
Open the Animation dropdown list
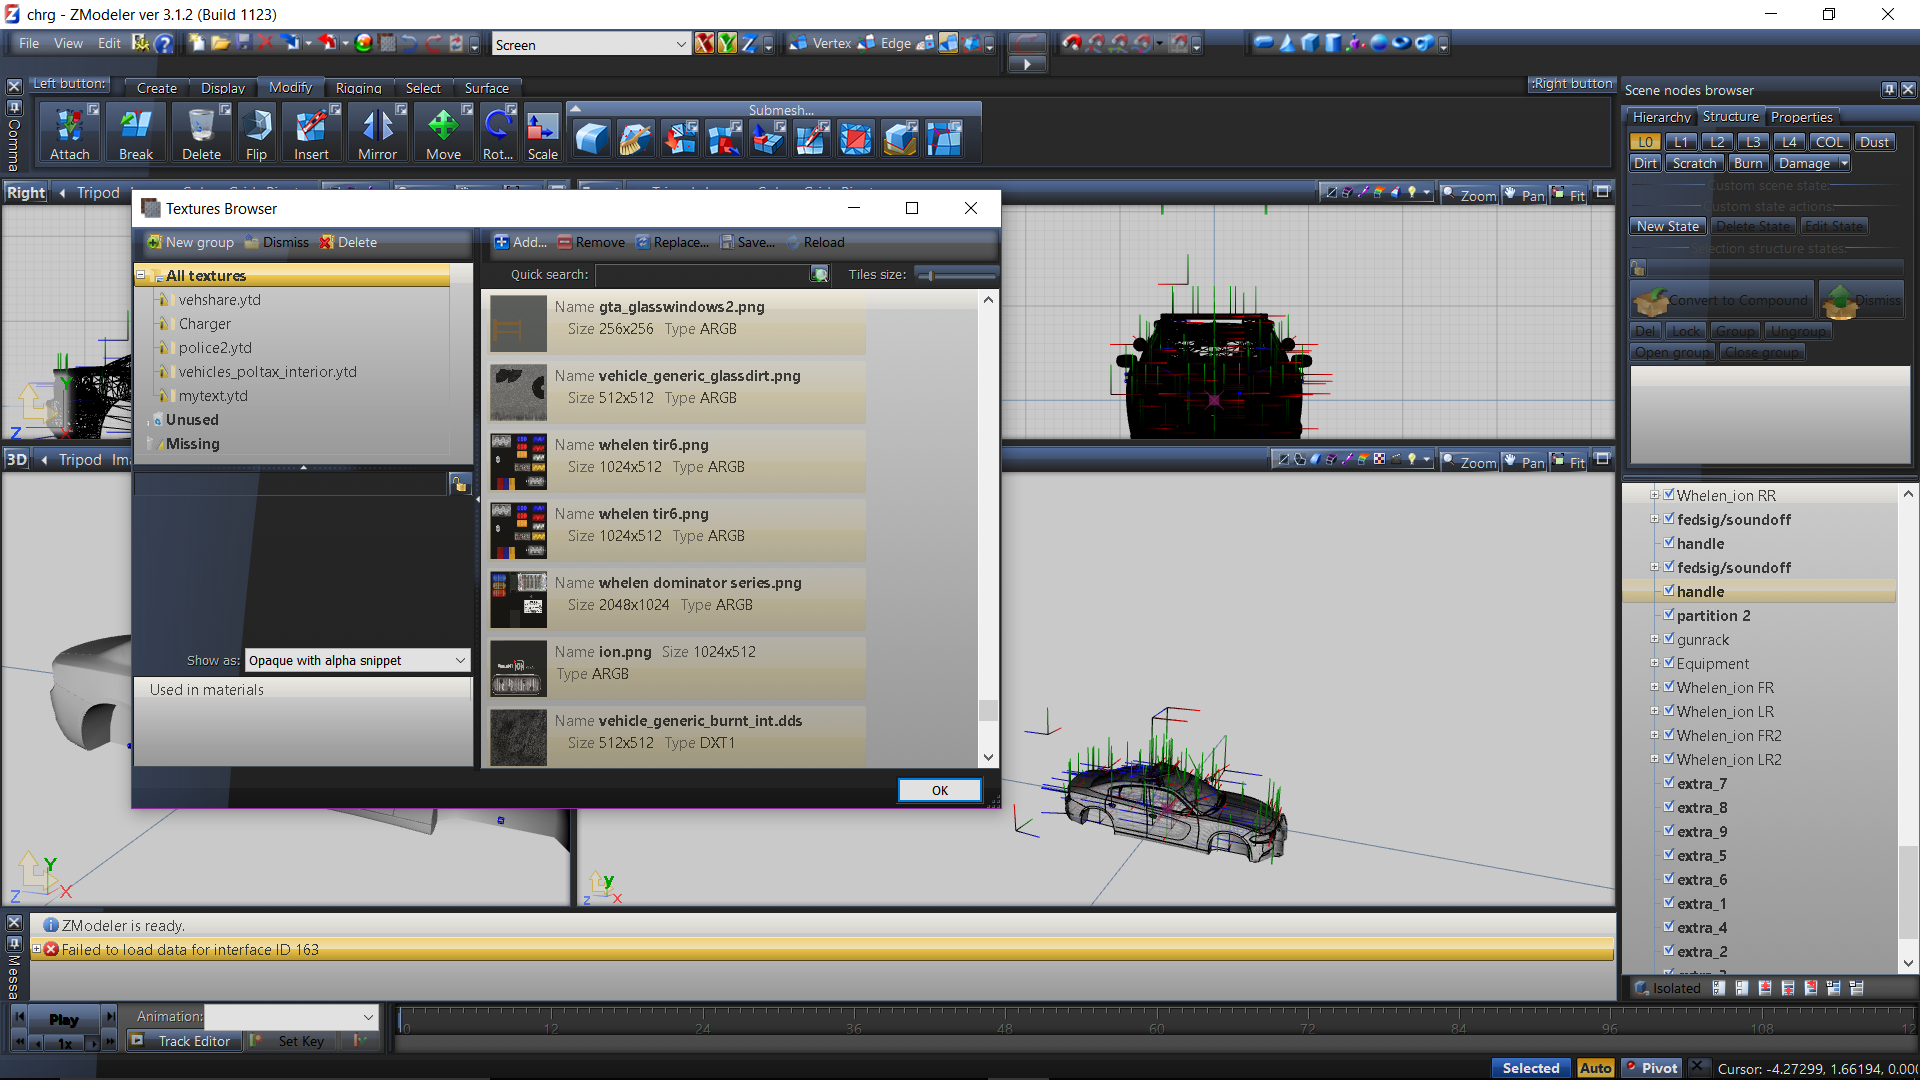pyautogui.click(x=368, y=1016)
